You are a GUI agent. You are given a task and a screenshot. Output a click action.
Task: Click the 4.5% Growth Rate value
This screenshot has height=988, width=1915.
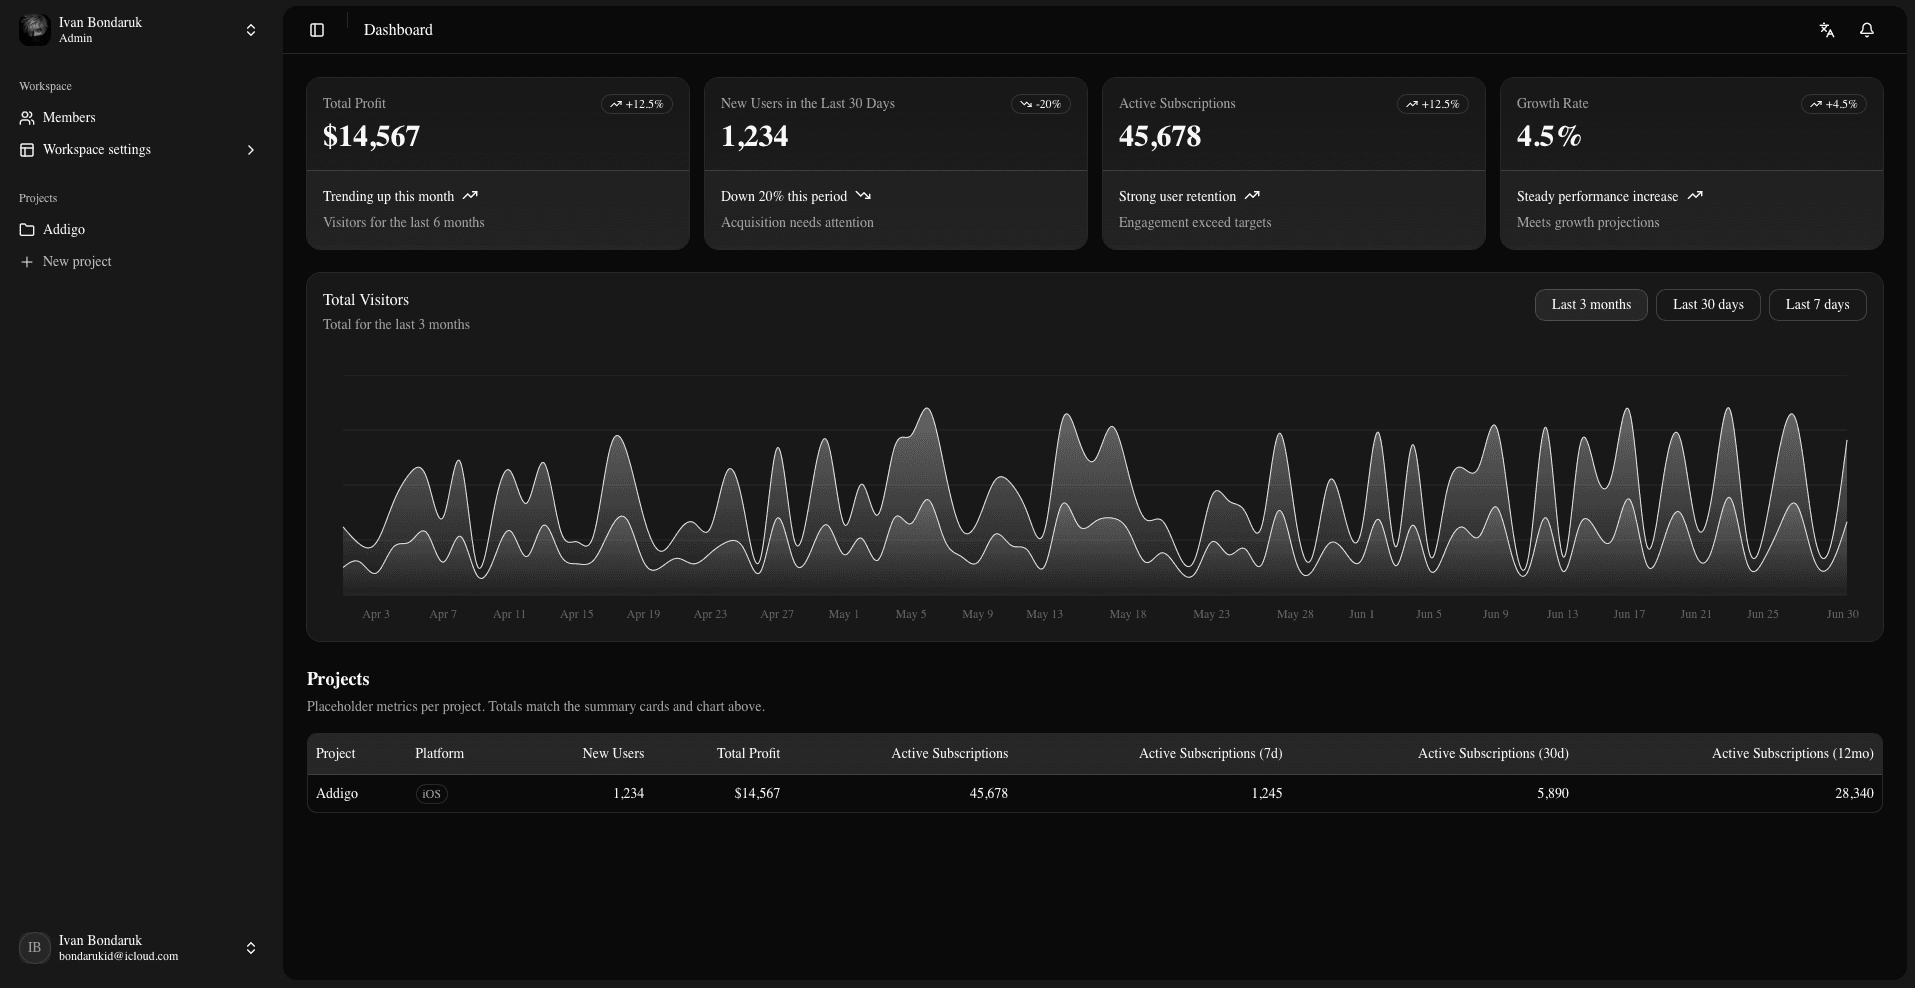pos(1549,136)
